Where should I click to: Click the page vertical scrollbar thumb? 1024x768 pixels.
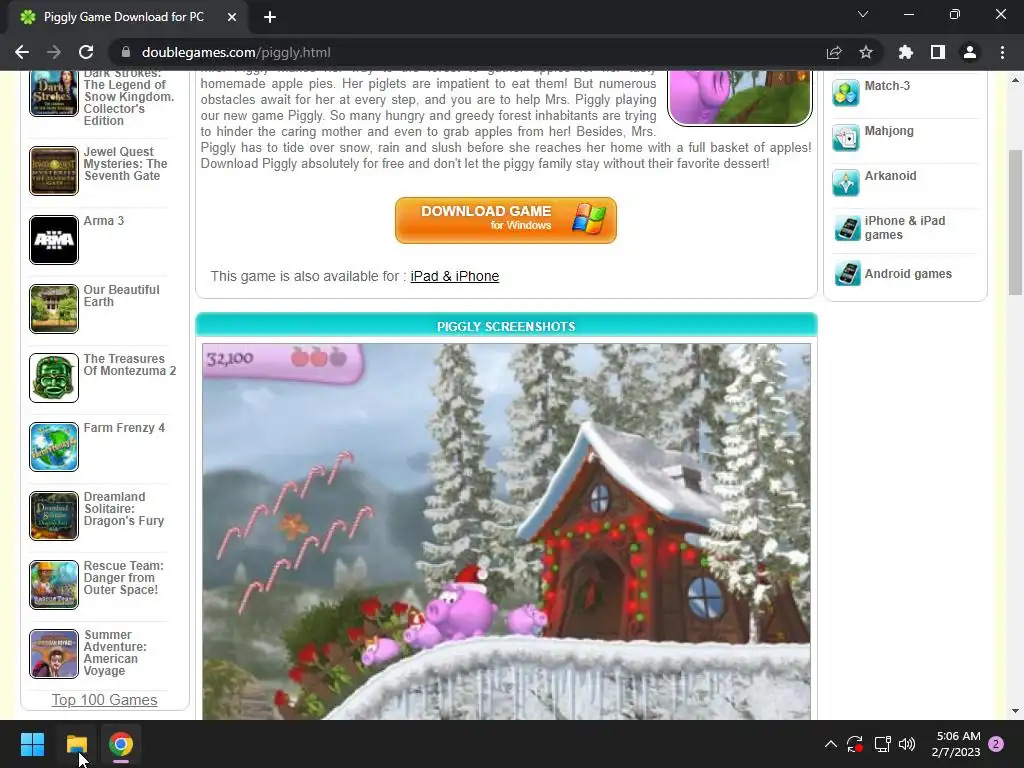pyautogui.click(x=1015, y=222)
